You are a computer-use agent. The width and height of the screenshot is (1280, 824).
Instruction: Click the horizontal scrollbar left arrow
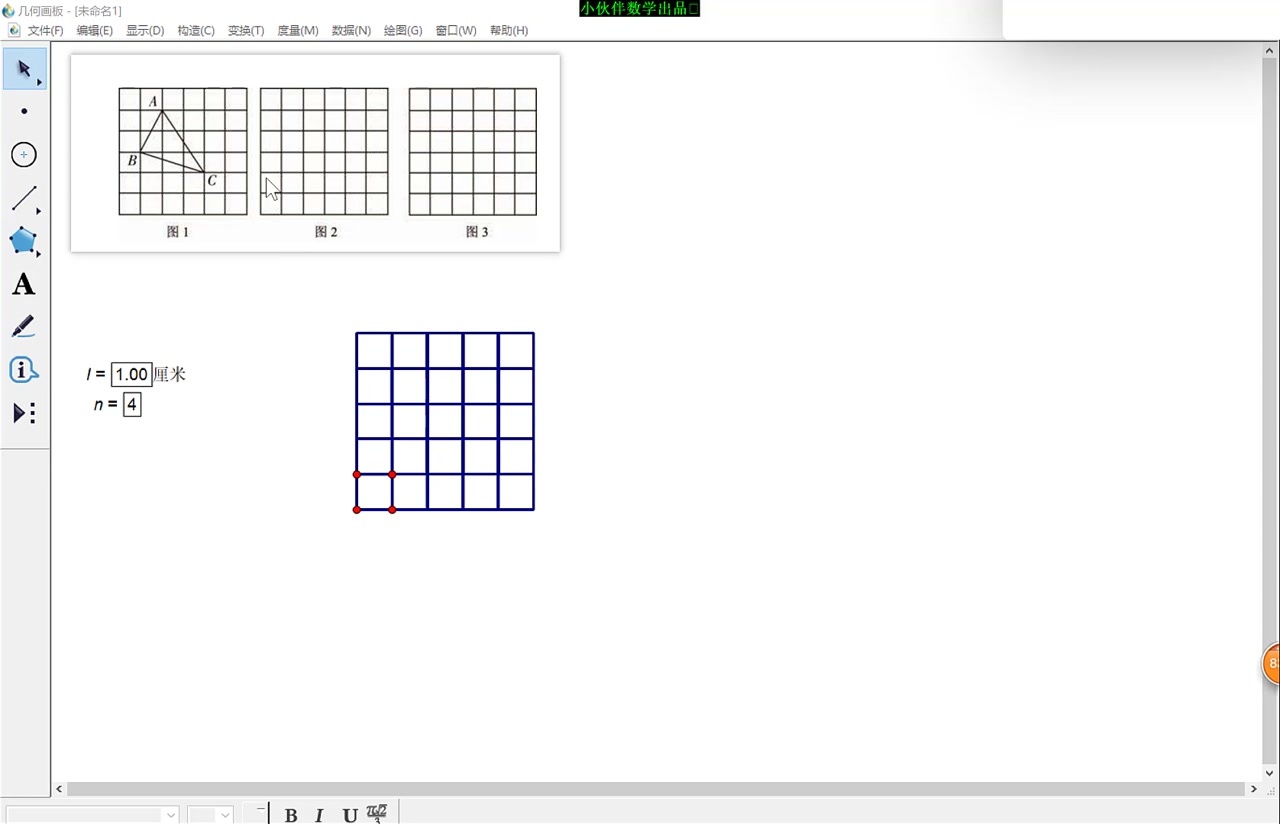(x=59, y=789)
